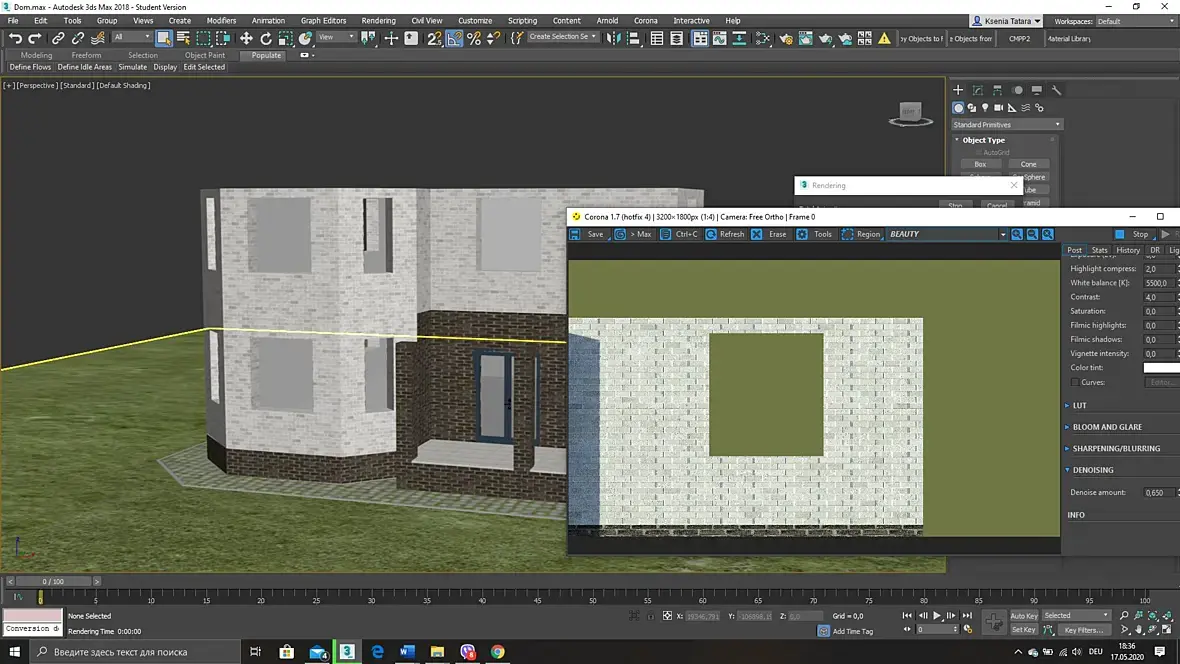Choose the Select and Rotate tool
This screenshot has width=1180, height=664.
click(x=266, y=38)
